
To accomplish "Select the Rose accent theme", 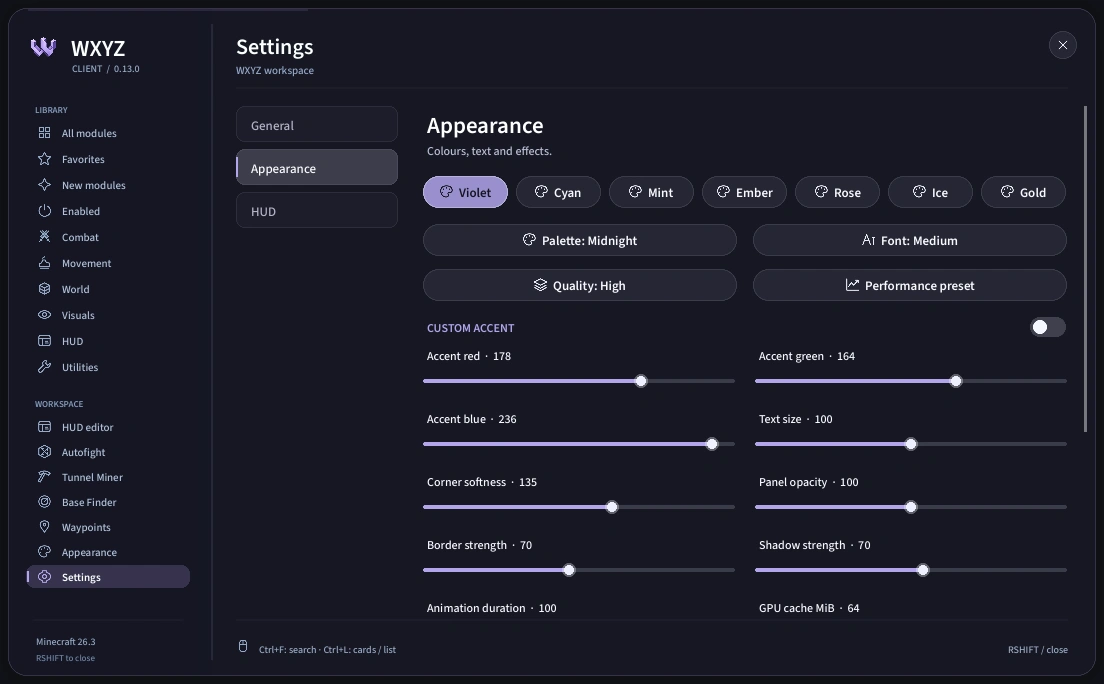I will (837, 192).
